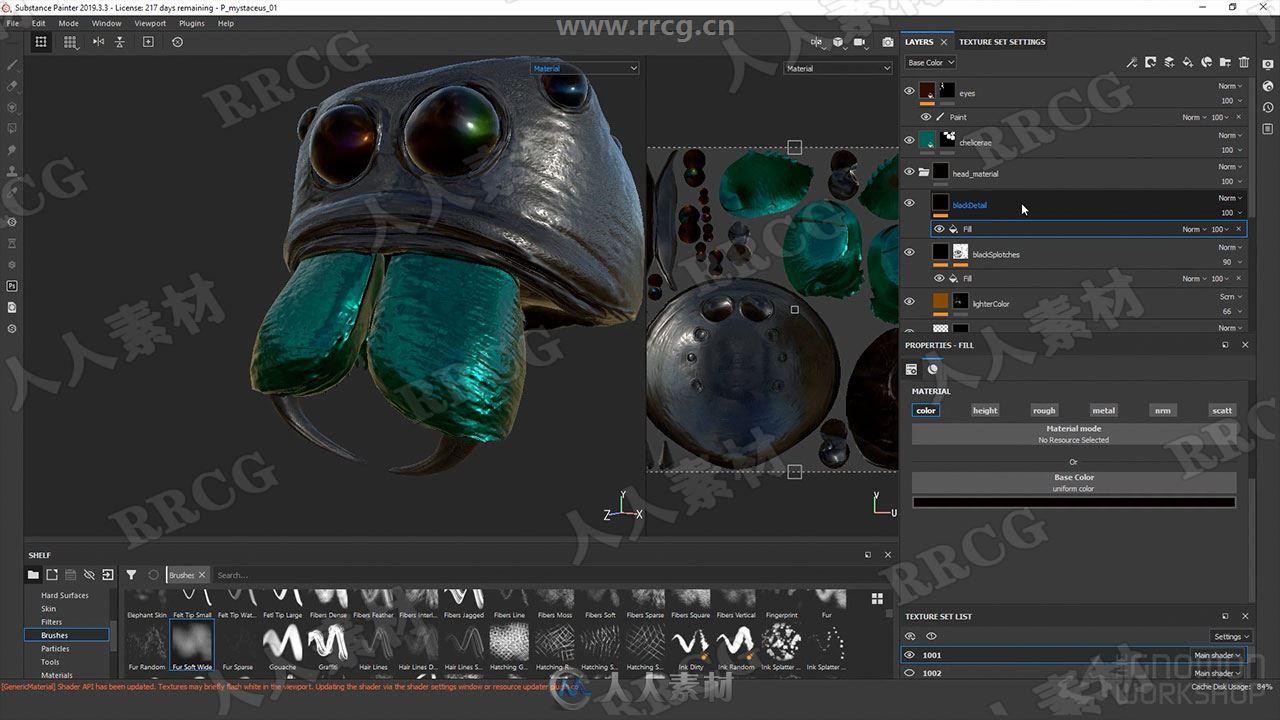
Task: Open the Base Color channel dropdown
Action: coord(930,63)
